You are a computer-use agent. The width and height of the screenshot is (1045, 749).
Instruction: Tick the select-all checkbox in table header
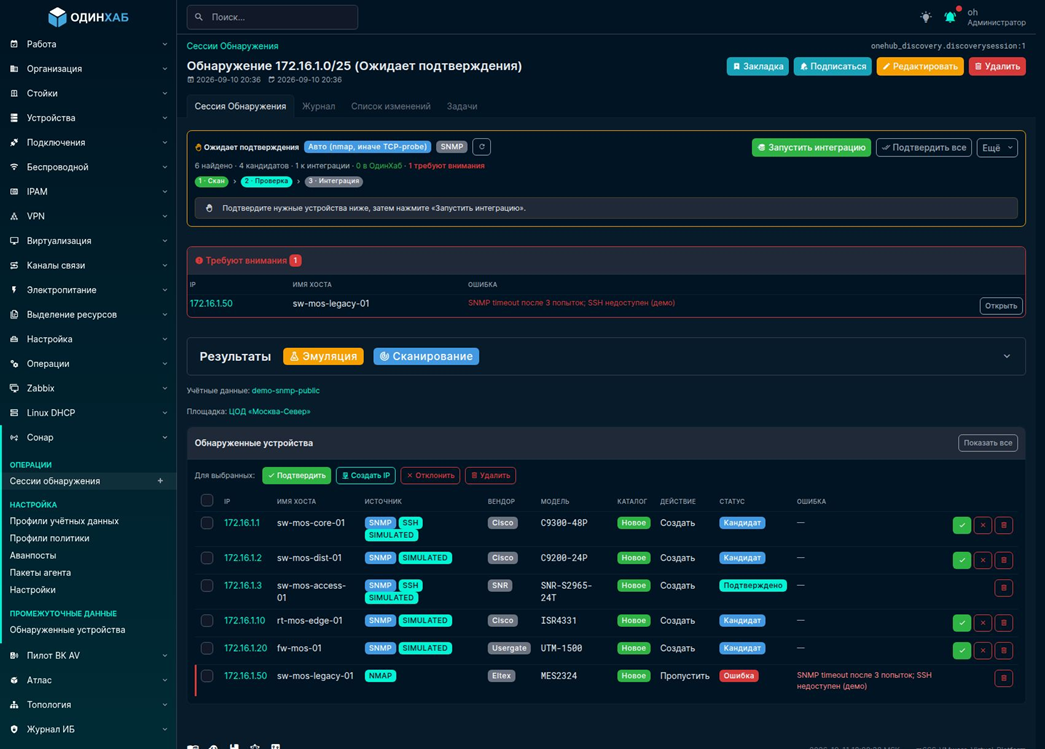pyautogui.click(x=207, y=500)
